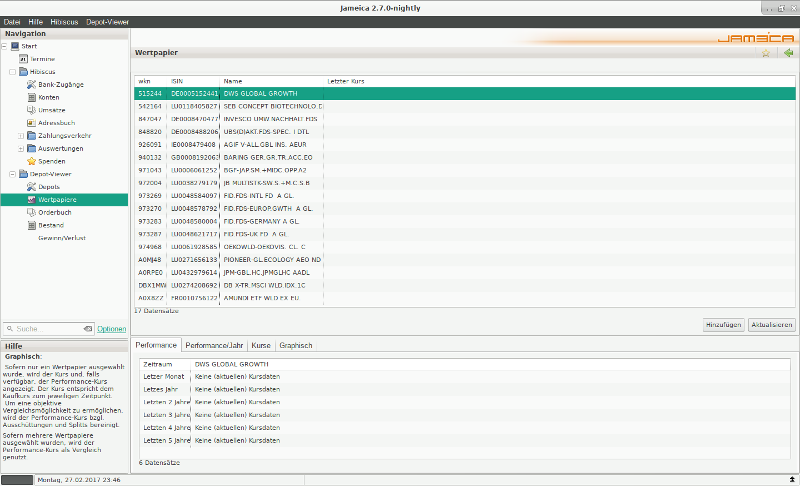
Task: Open the Optionen link beside search
Action: pos(111,328)
